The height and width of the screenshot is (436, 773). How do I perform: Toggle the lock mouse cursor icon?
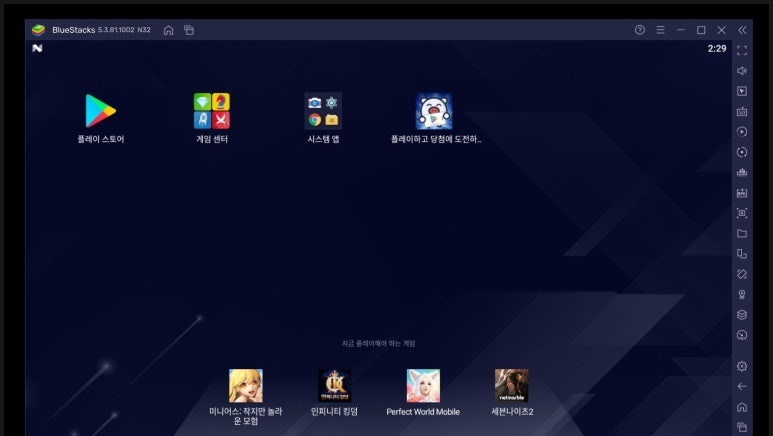[742, 91]
